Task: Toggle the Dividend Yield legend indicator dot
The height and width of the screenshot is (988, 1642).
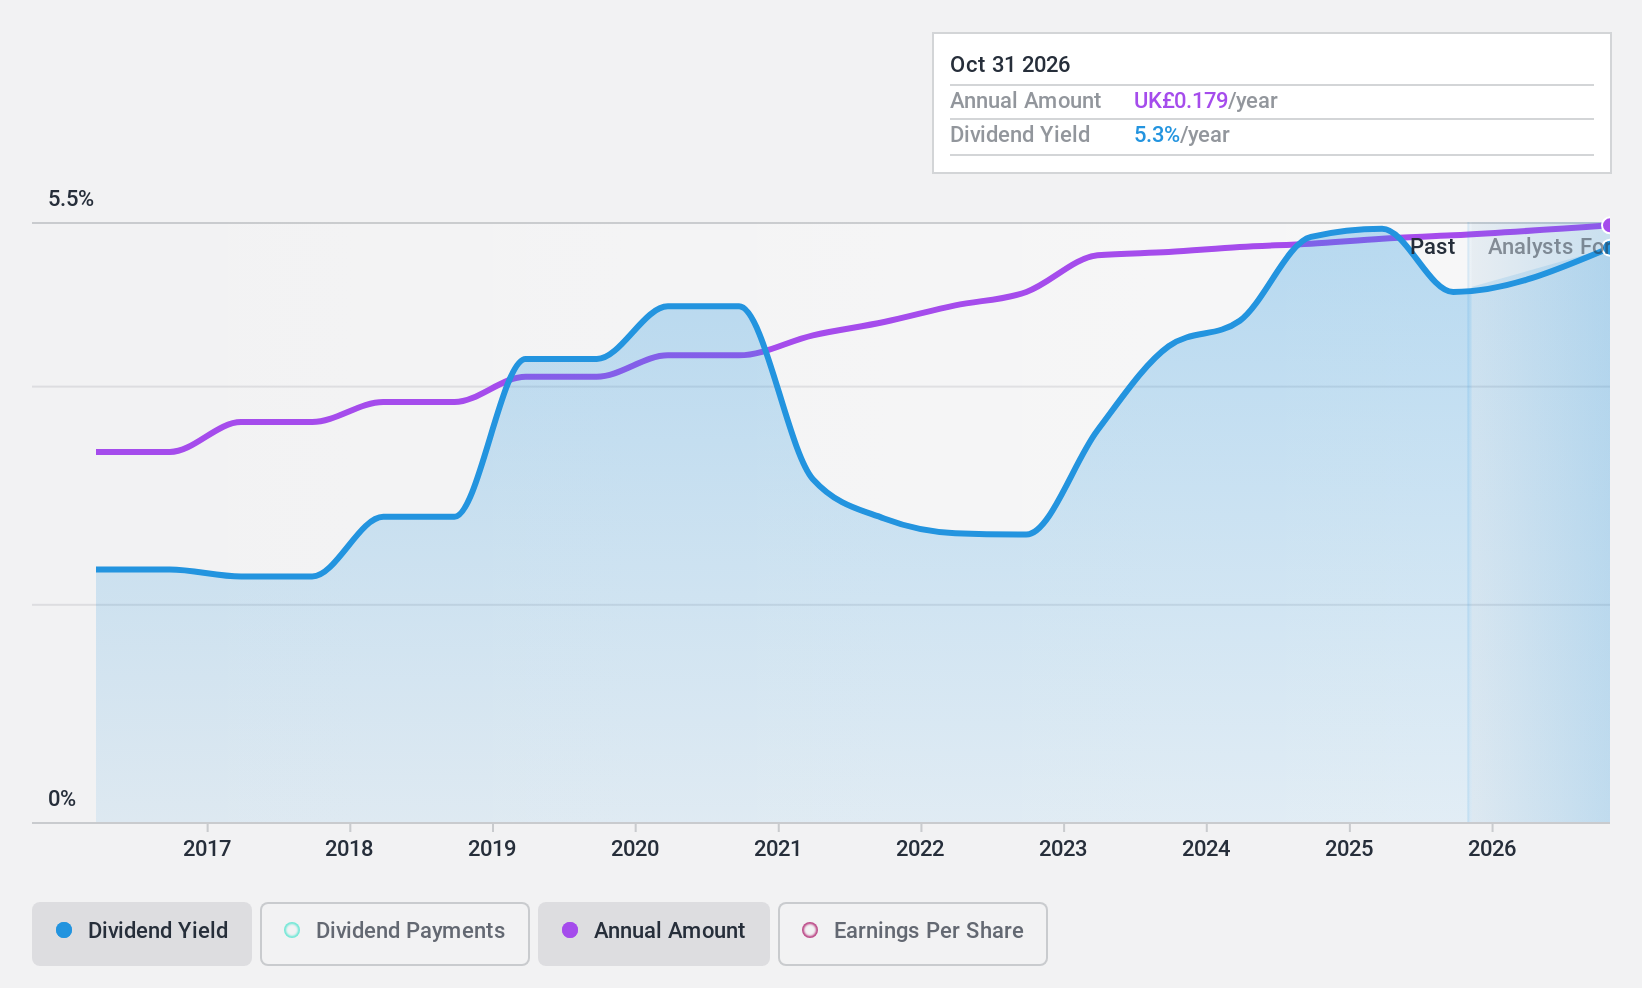Action: click(x=63, y=931)
